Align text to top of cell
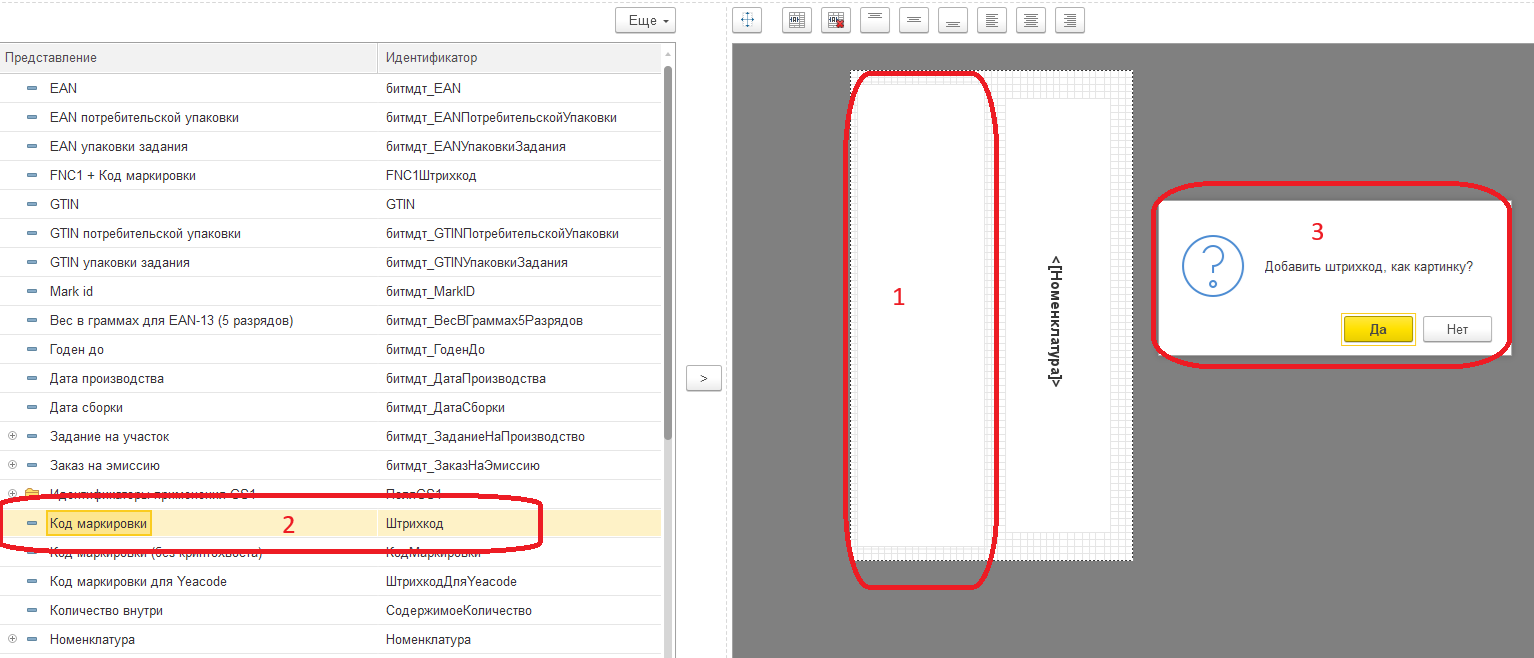Image resolution: width=1534 pixels, height=658 pixels. [x=875, y=20]
